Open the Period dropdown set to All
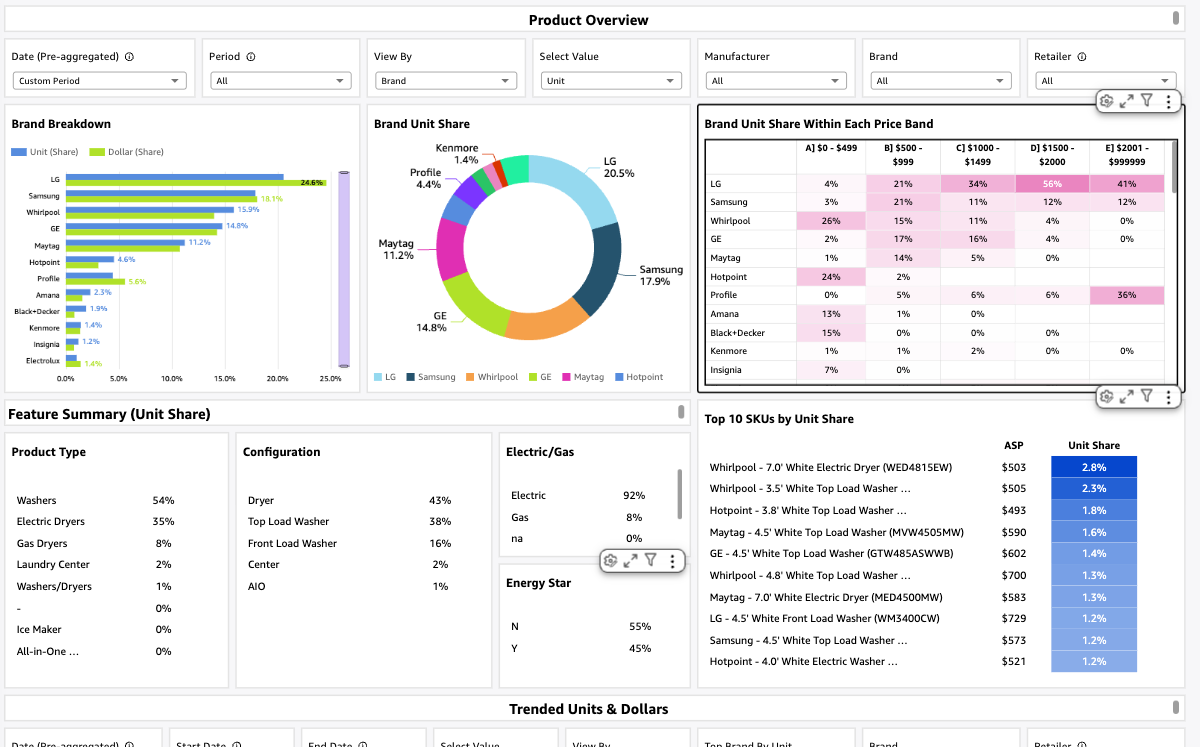The width and height of the screenshot is (1200, 747). [281, 81]
